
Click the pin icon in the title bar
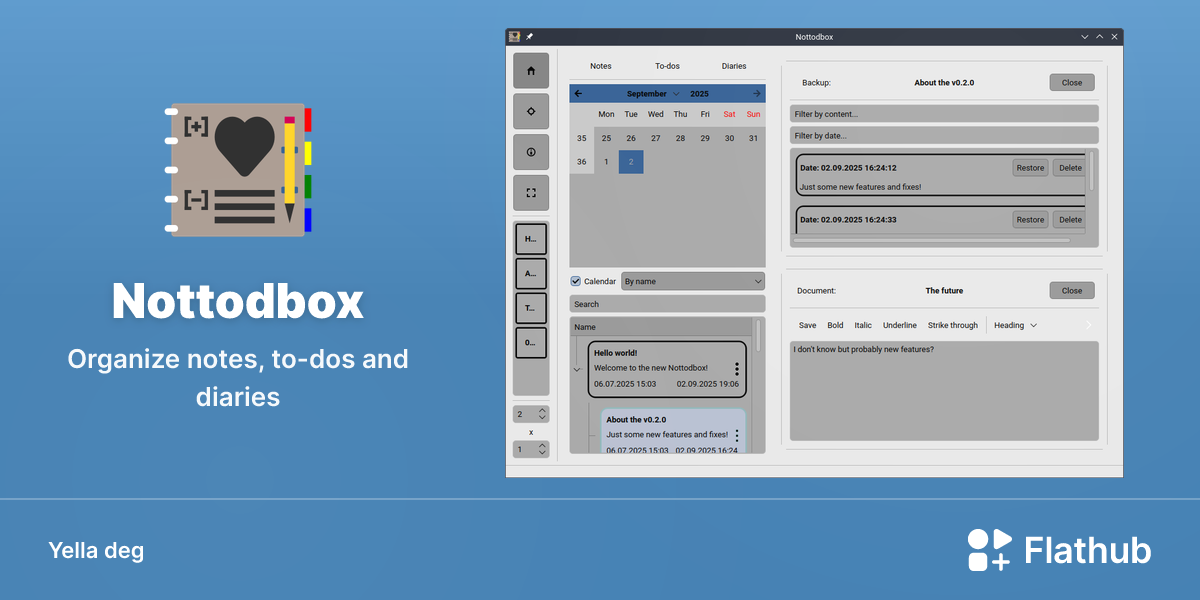click(x=530, y=37)
